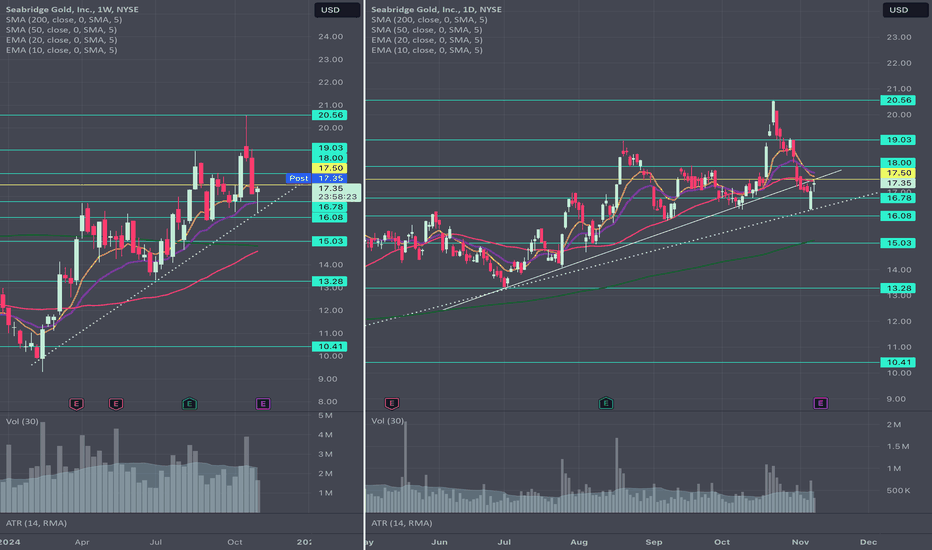Click the yellow 17.50 price label on weekly chart

point(330,168)
